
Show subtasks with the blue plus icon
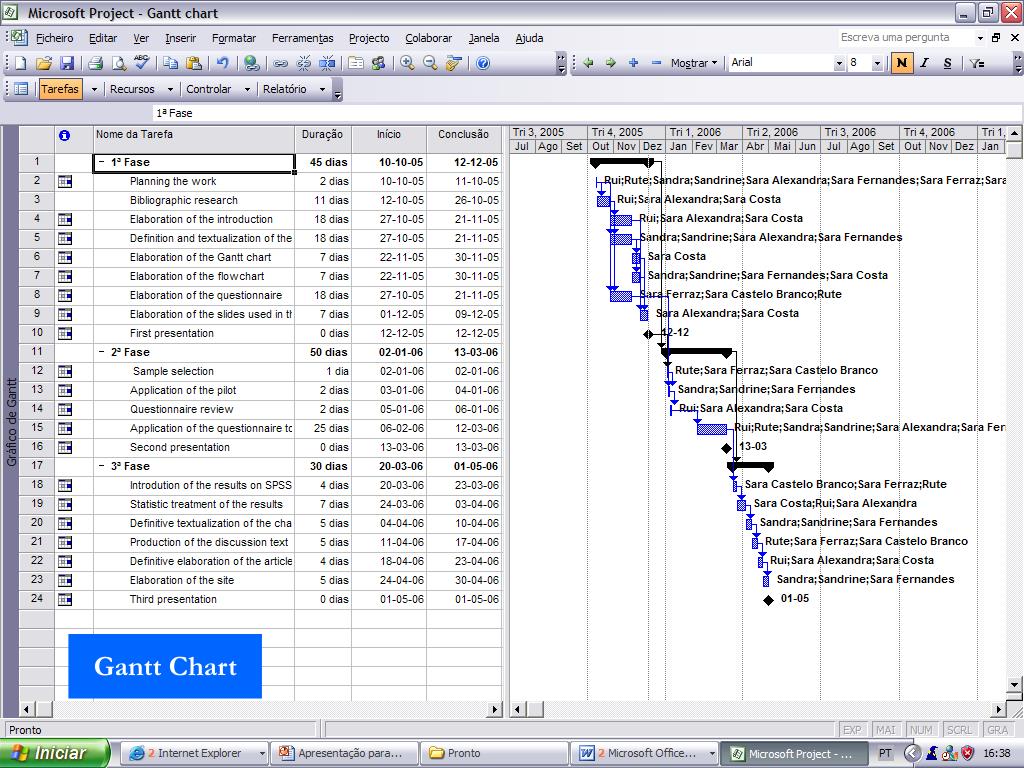(x=633, y=63)
